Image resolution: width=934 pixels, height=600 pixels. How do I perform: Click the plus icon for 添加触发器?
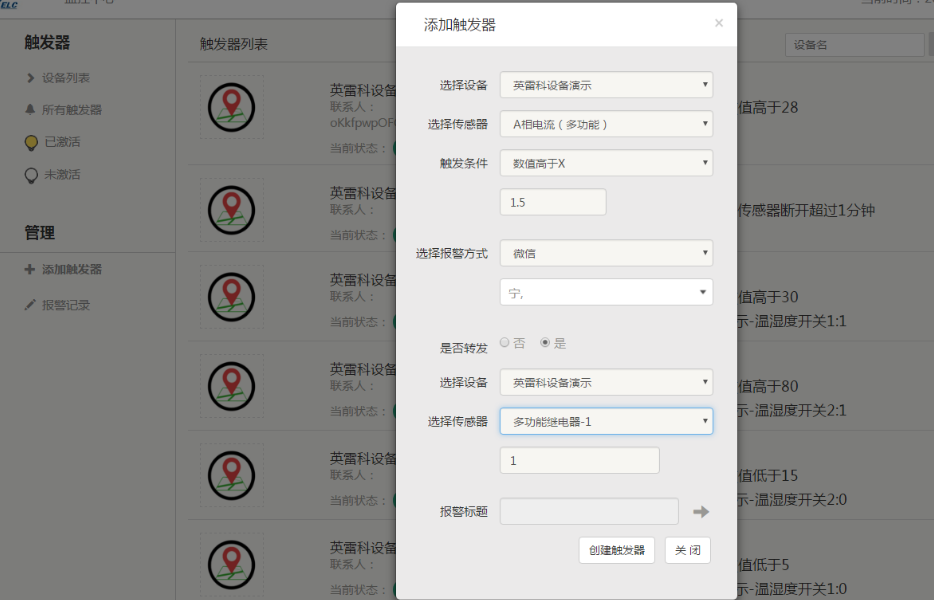(x=30, y=270)
